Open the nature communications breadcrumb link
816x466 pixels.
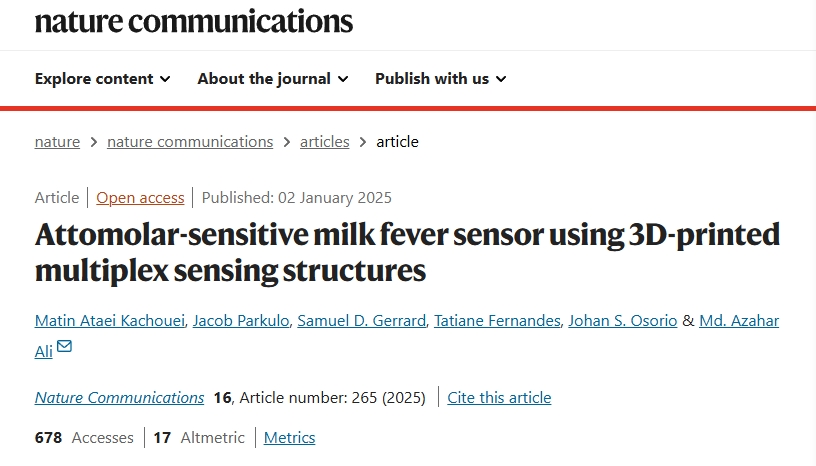190,142
